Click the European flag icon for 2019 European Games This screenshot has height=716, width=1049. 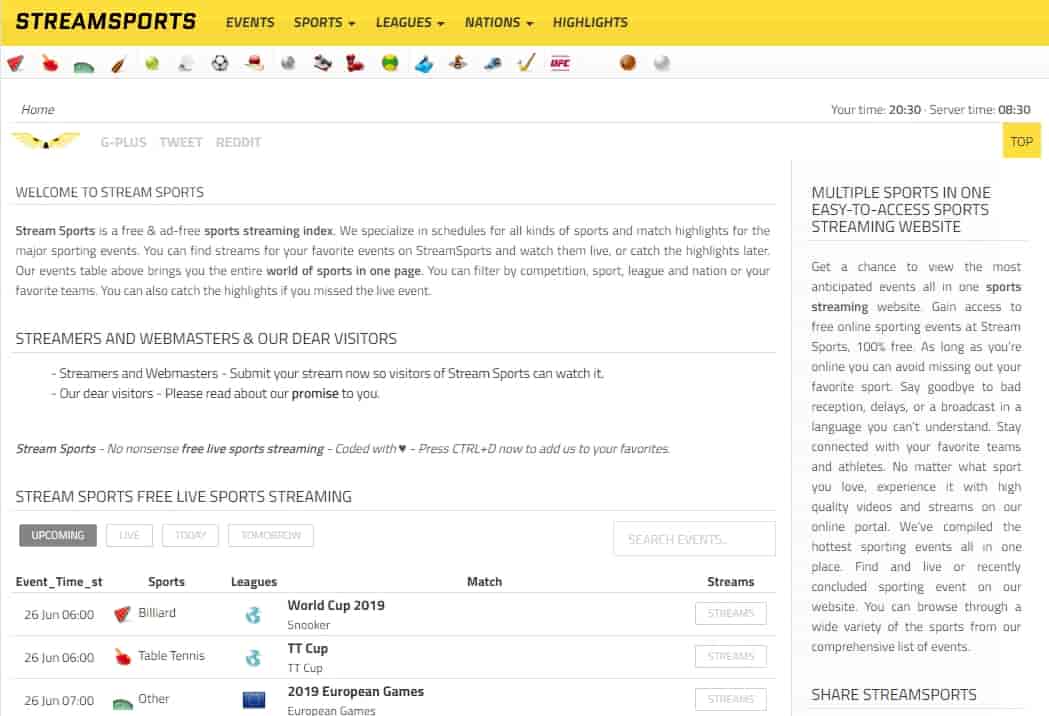click(254, 700)
